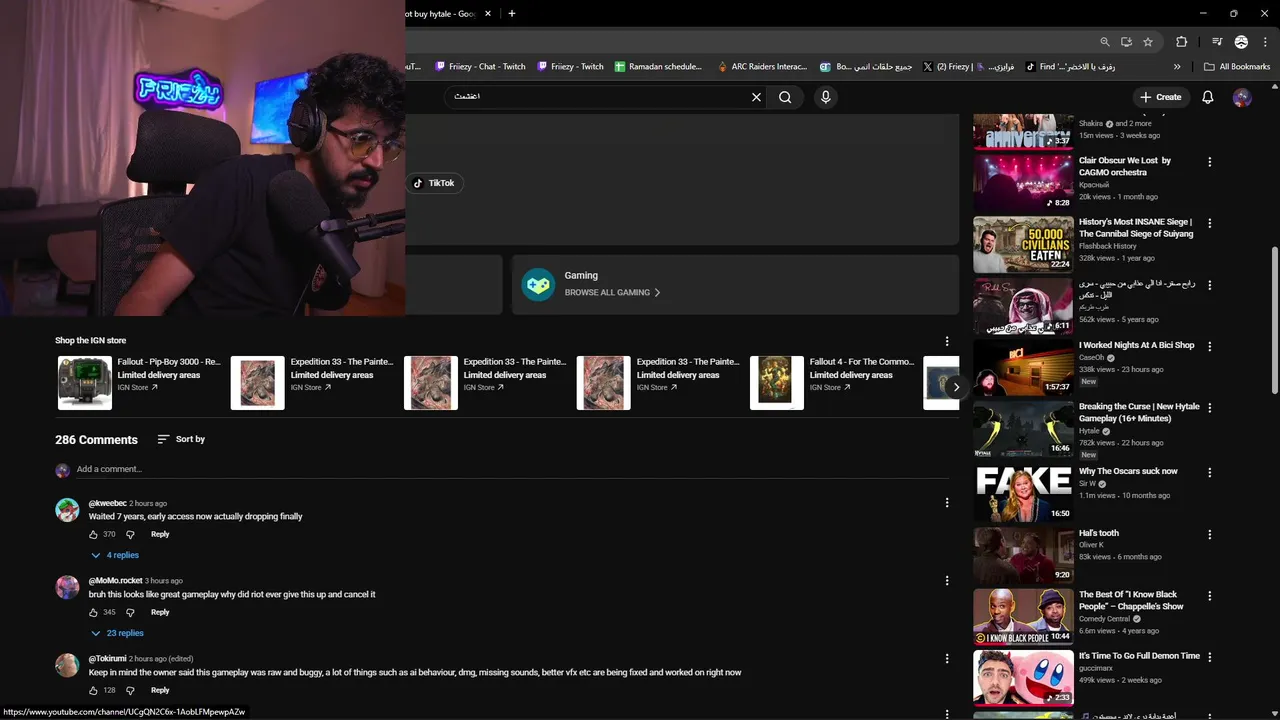The width and height of the screenshot is (1280, 720).
Task: Clear the YouTube search text
Action: [x=756, y=97]
